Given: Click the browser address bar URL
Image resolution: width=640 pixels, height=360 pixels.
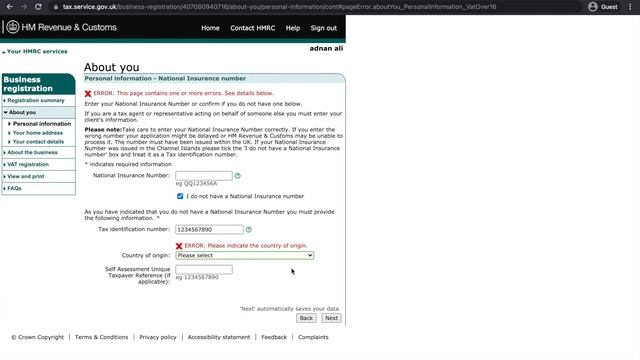Looking at the screenshot, I should pyautogui.click(x=279, y=7).
